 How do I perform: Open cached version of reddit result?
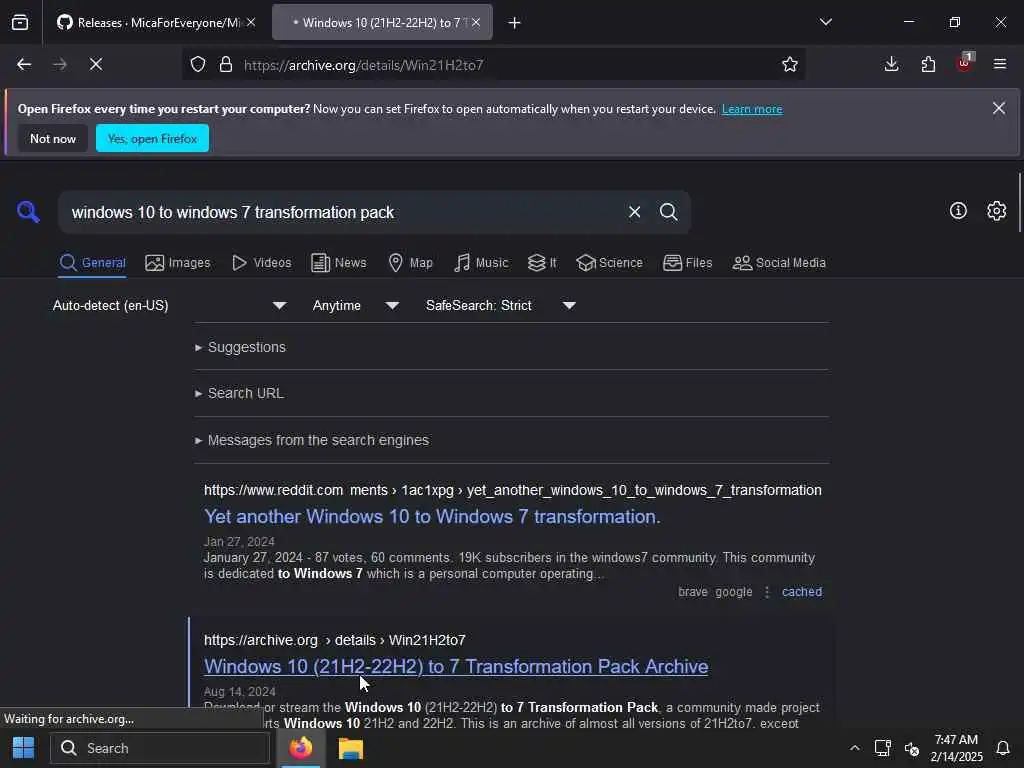pyautogui.click(x=802, y=592)
